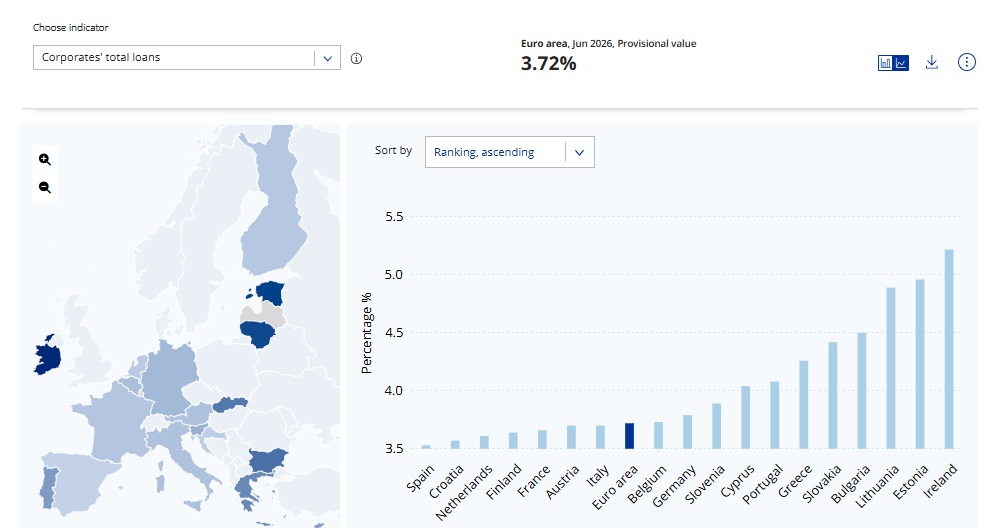Switch to the line chart view

(901, 63)
